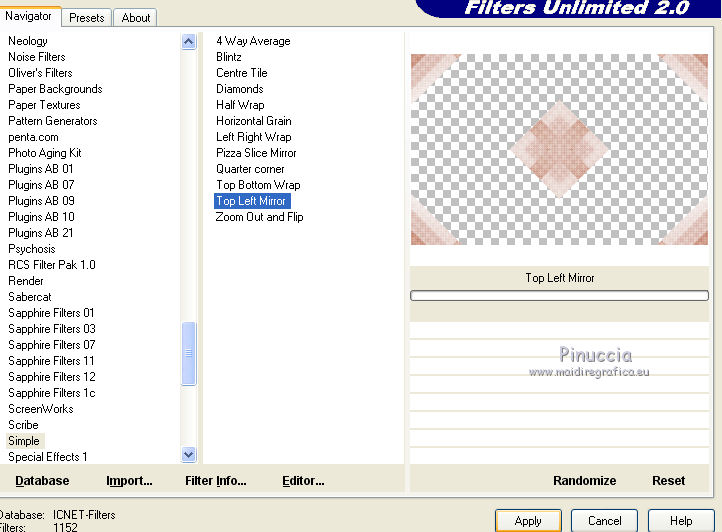Screen dimensions: 722x532
Task: Select Plugins AB 09 category
Action: pos(41,201)
